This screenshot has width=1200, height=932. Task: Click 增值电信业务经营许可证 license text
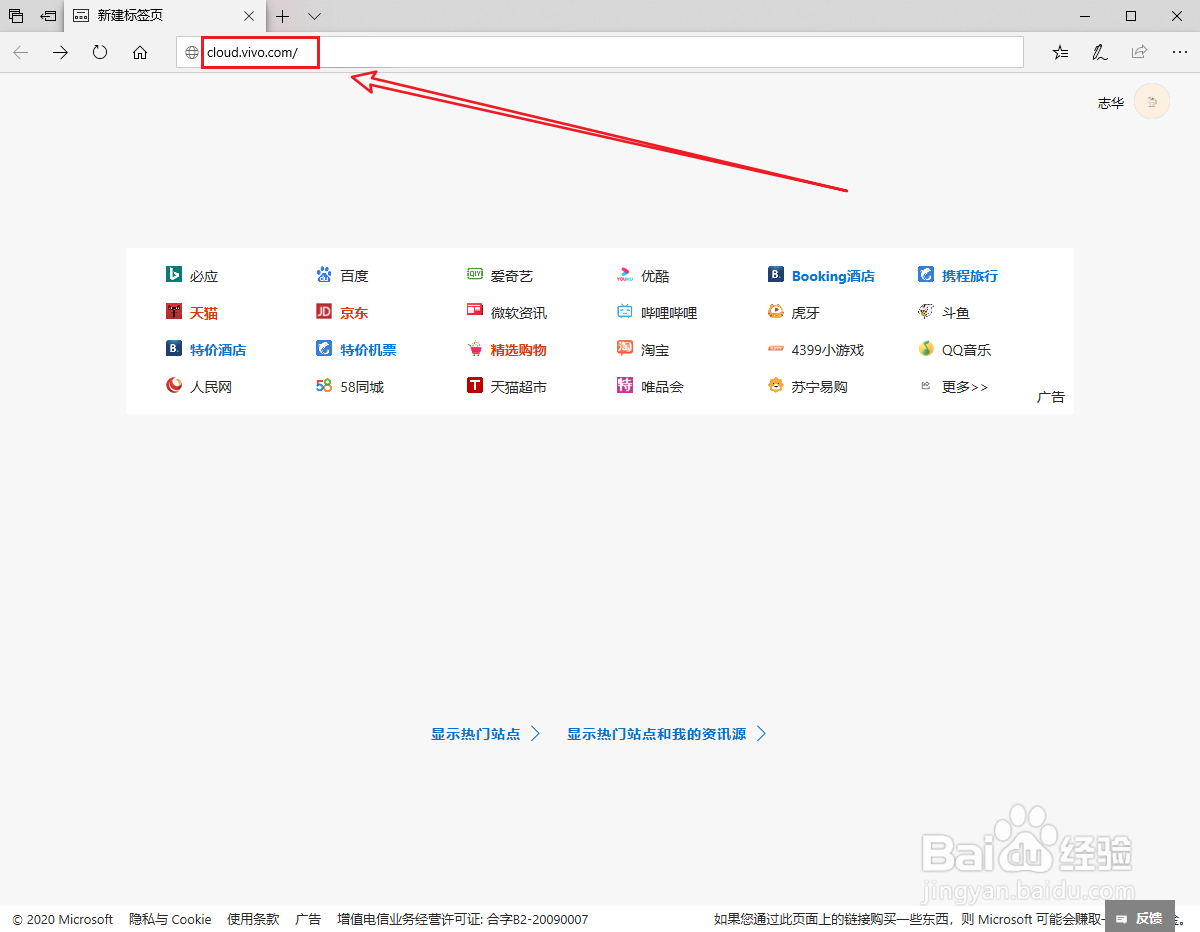click(x=462, y=919)
